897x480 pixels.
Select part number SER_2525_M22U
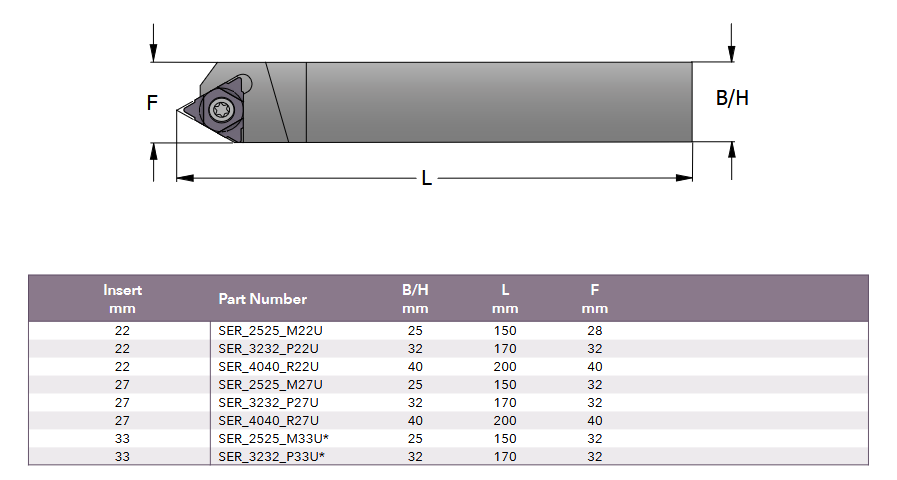tap(270, 330)
